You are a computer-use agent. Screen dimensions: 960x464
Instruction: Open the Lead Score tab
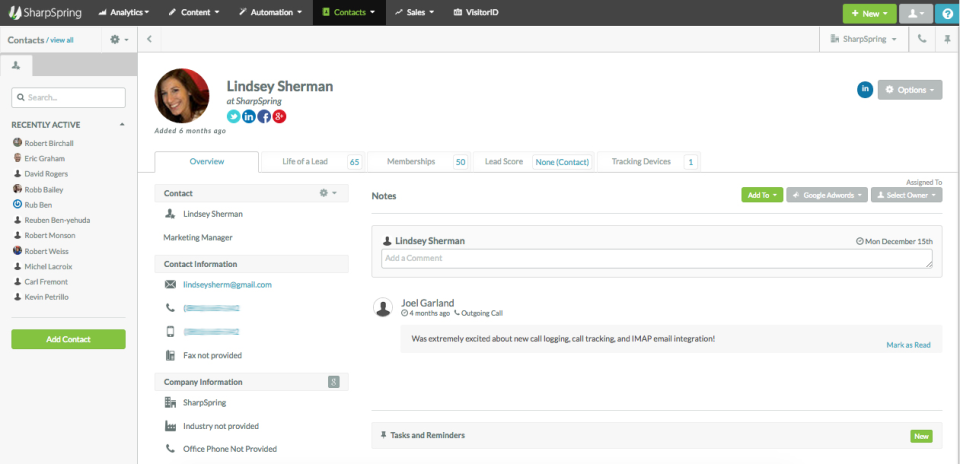533,162
